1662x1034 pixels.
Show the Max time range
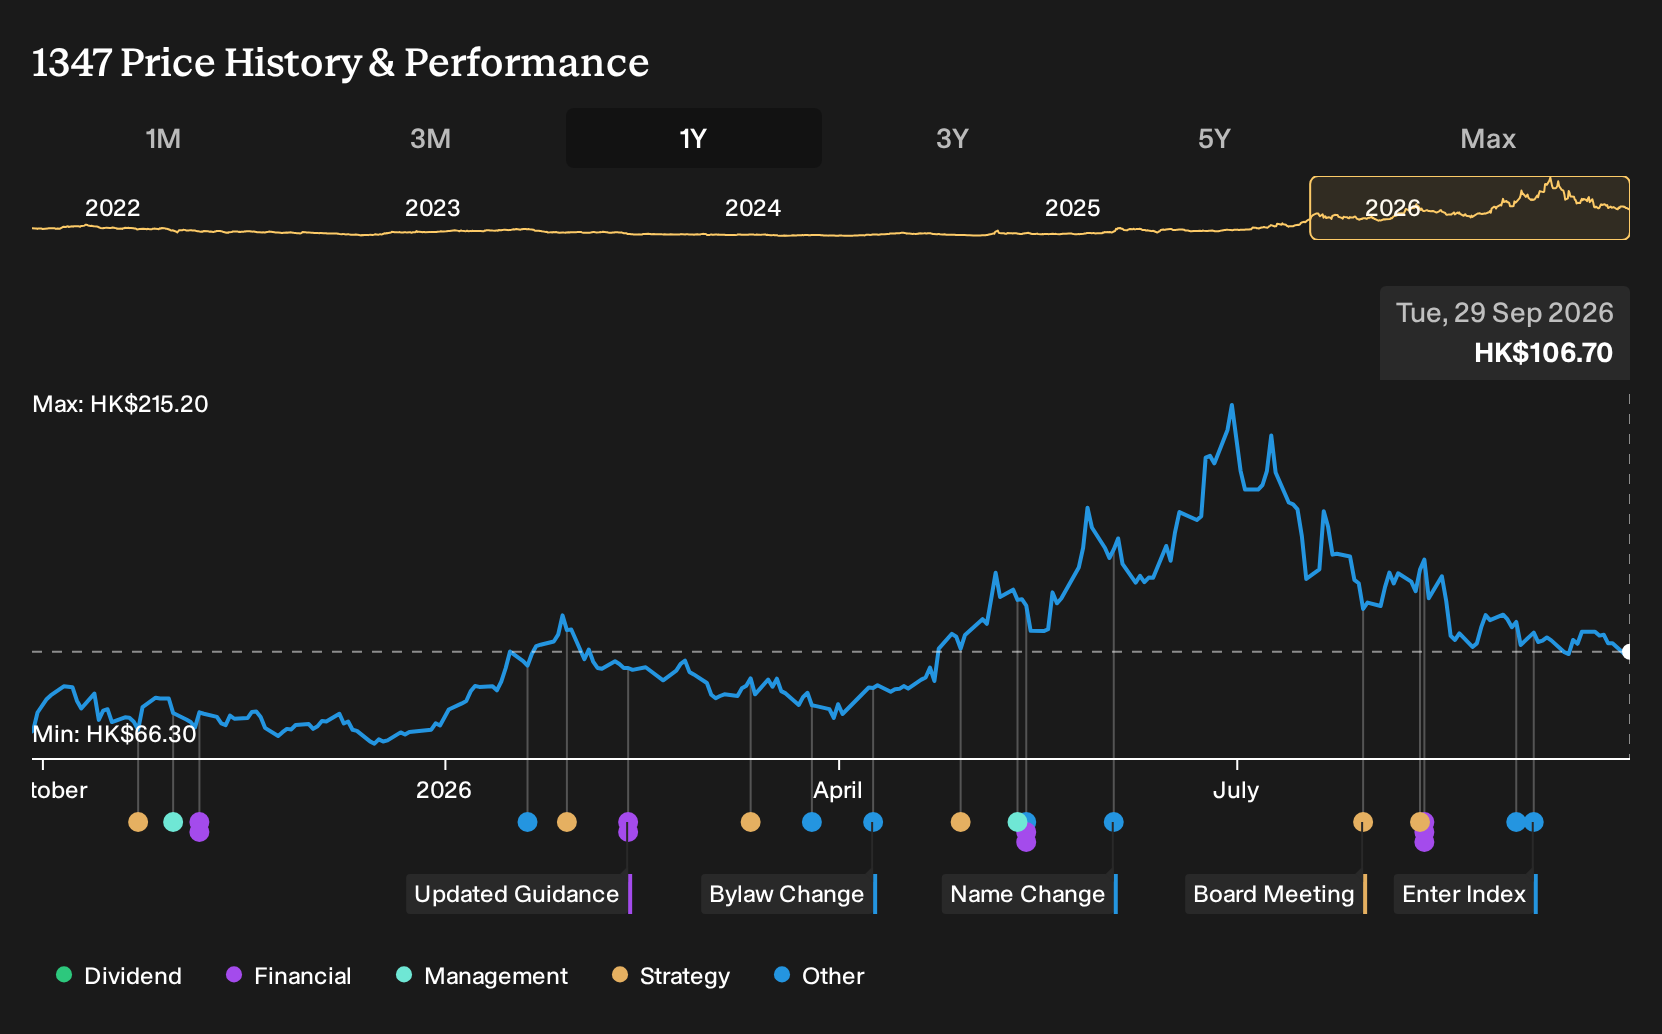tap(1488, 138)
